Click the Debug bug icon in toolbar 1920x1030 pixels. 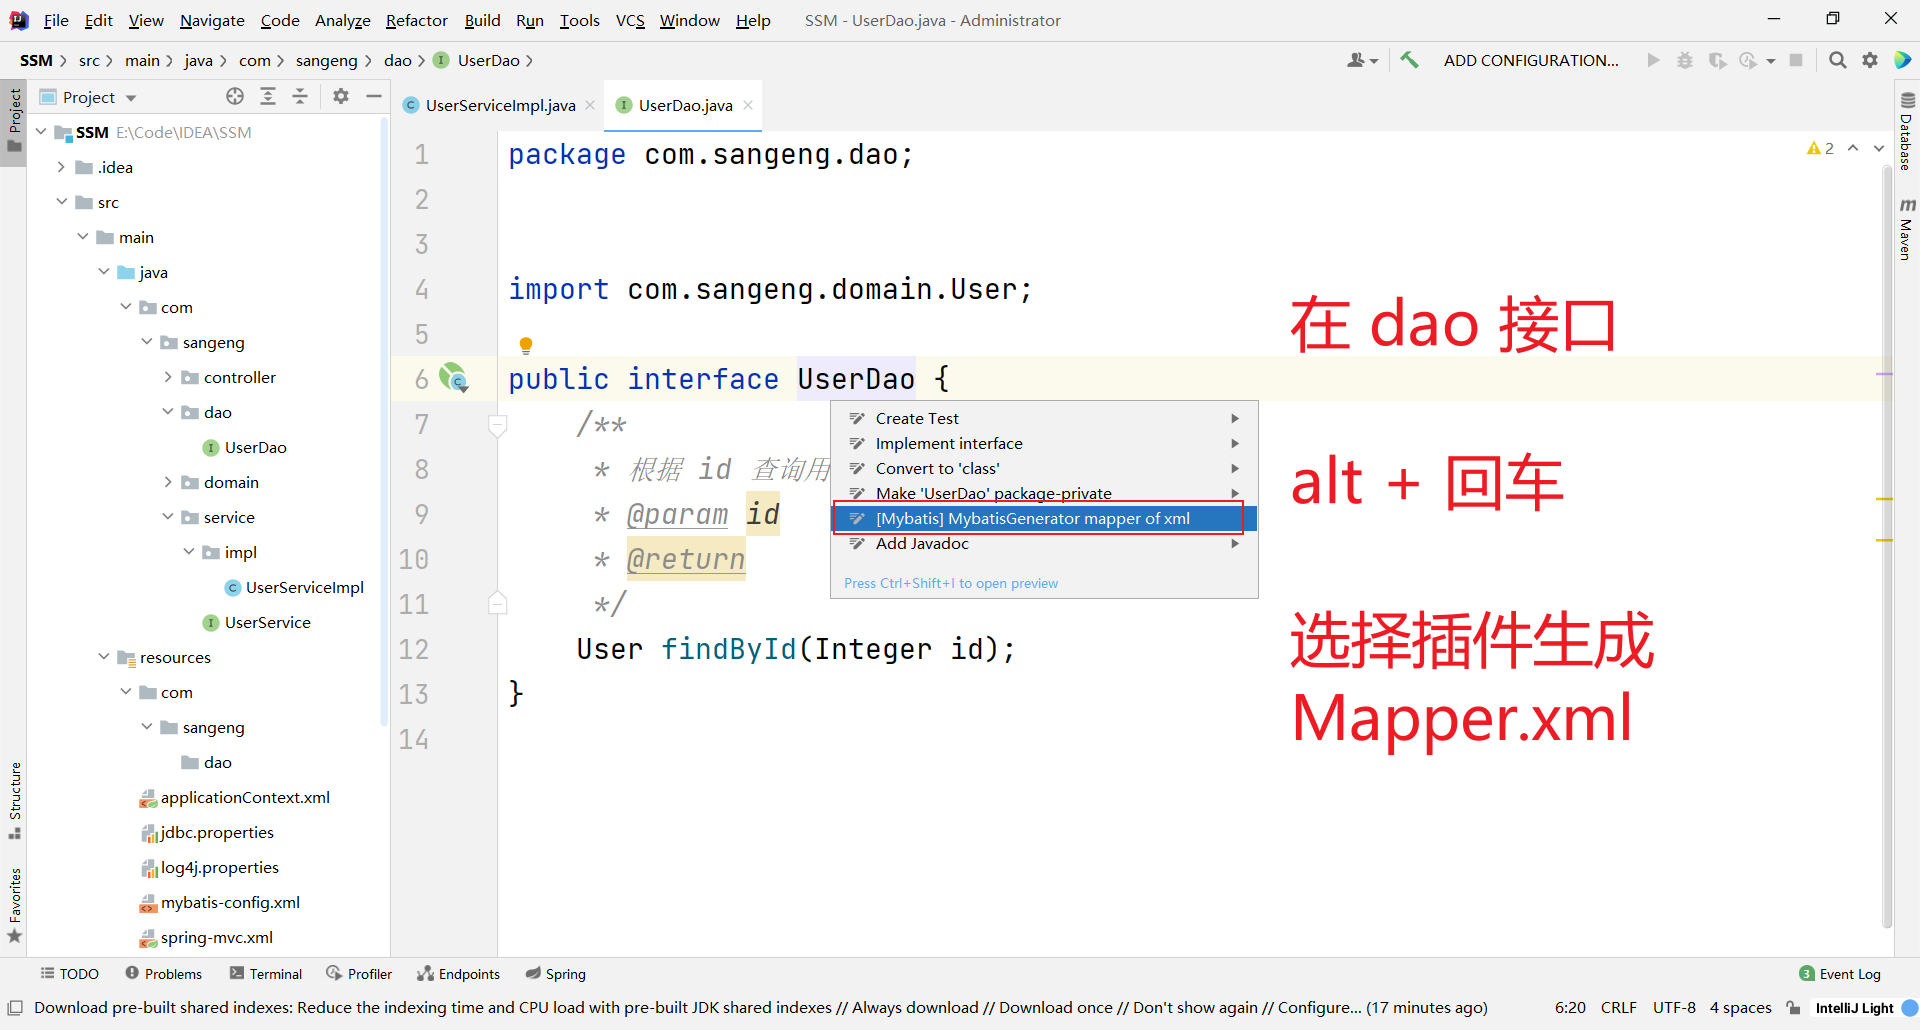coord(1685,60)
